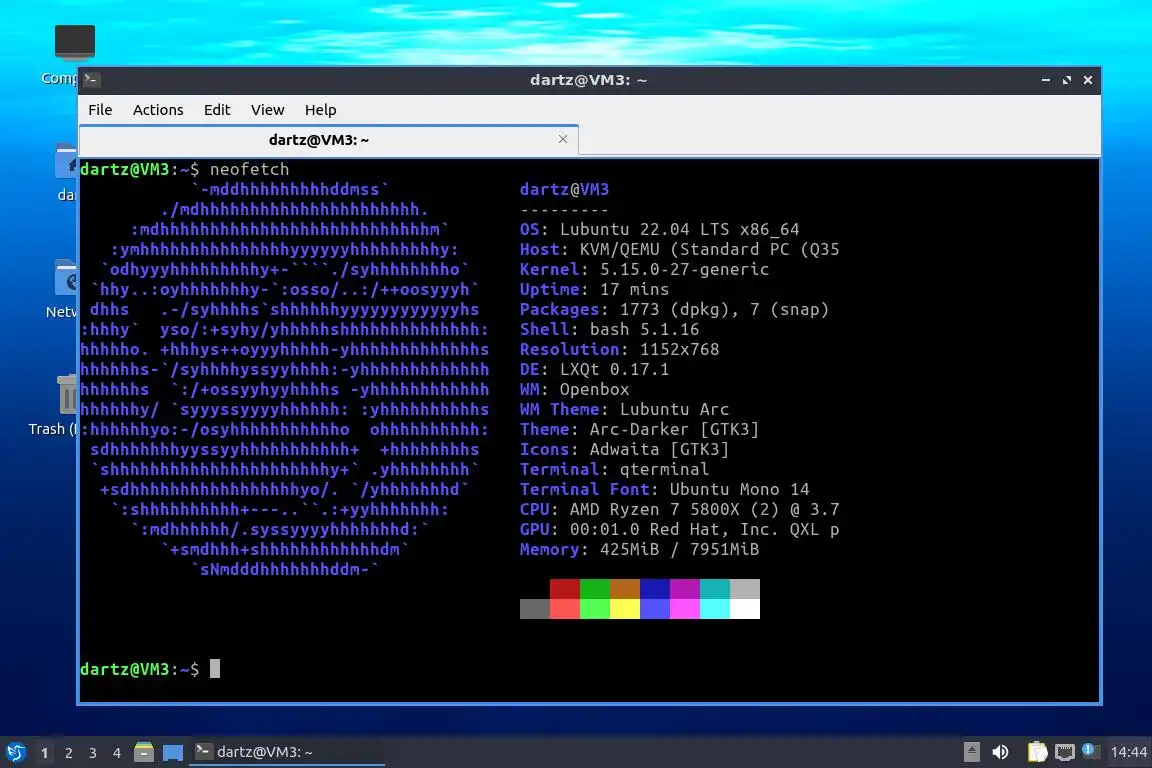Switch to workspace 2 in the pager
The image size is (1152, 768).
pos(69,753)
